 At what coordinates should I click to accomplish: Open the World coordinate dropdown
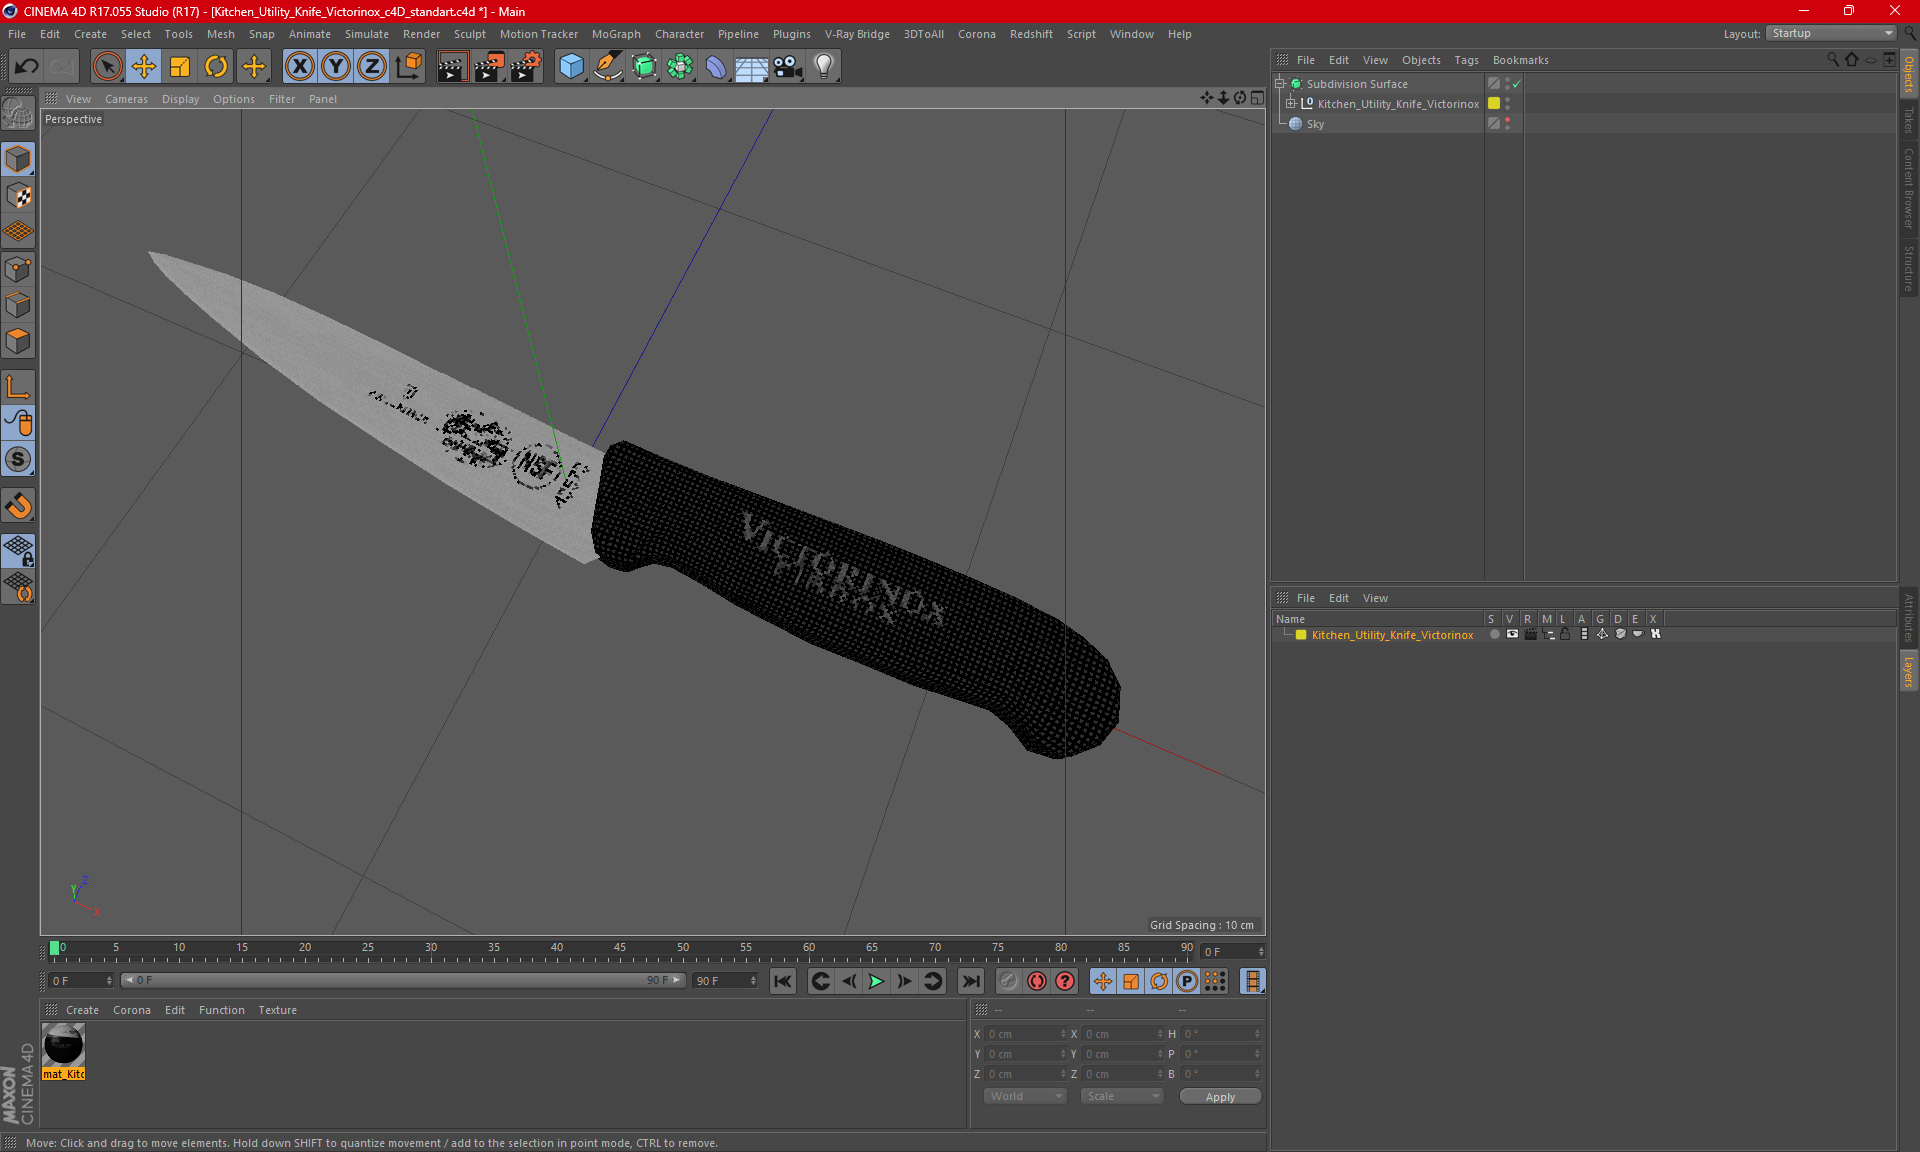[x=1026, y=1096]
